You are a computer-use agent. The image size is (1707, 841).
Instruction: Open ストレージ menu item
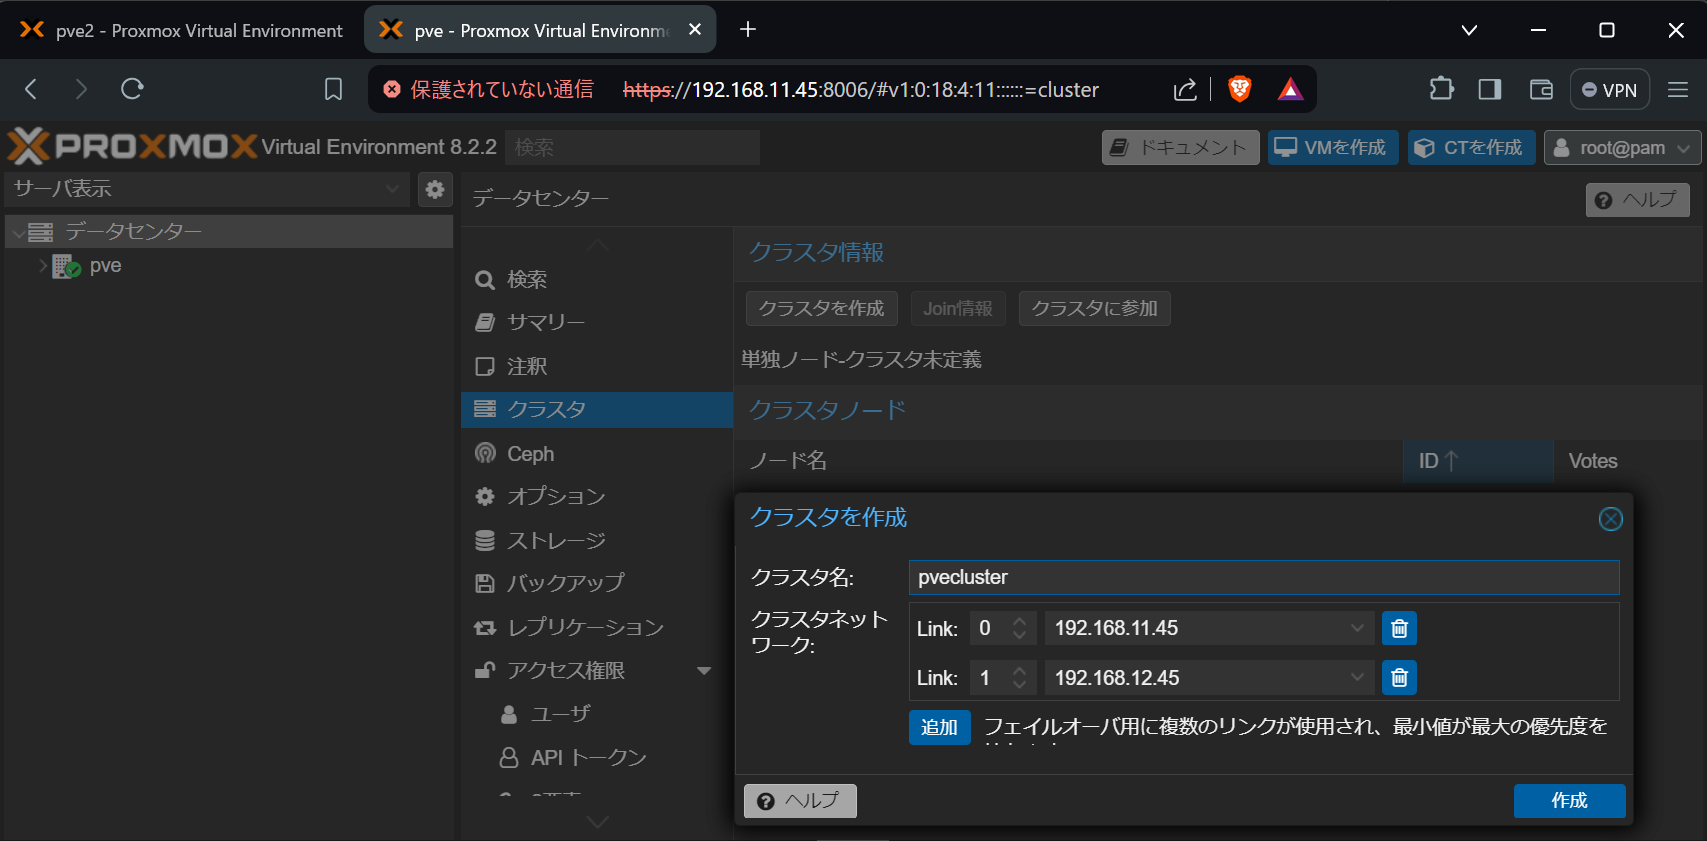point(597,541)
